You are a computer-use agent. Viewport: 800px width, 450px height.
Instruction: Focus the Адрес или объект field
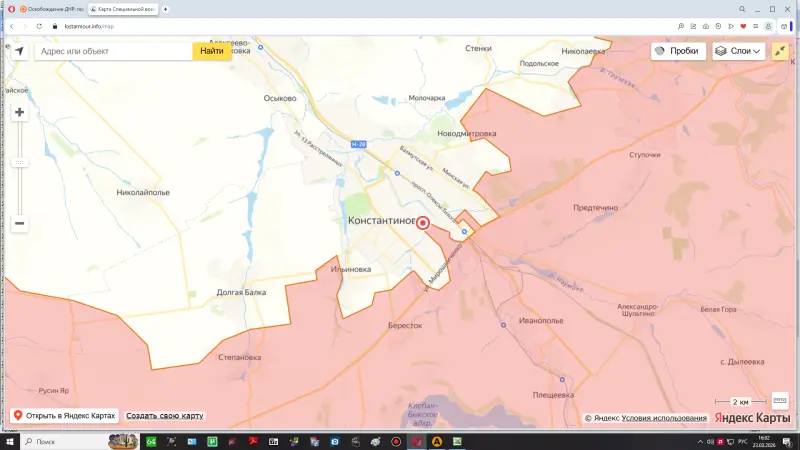point(112,51)
